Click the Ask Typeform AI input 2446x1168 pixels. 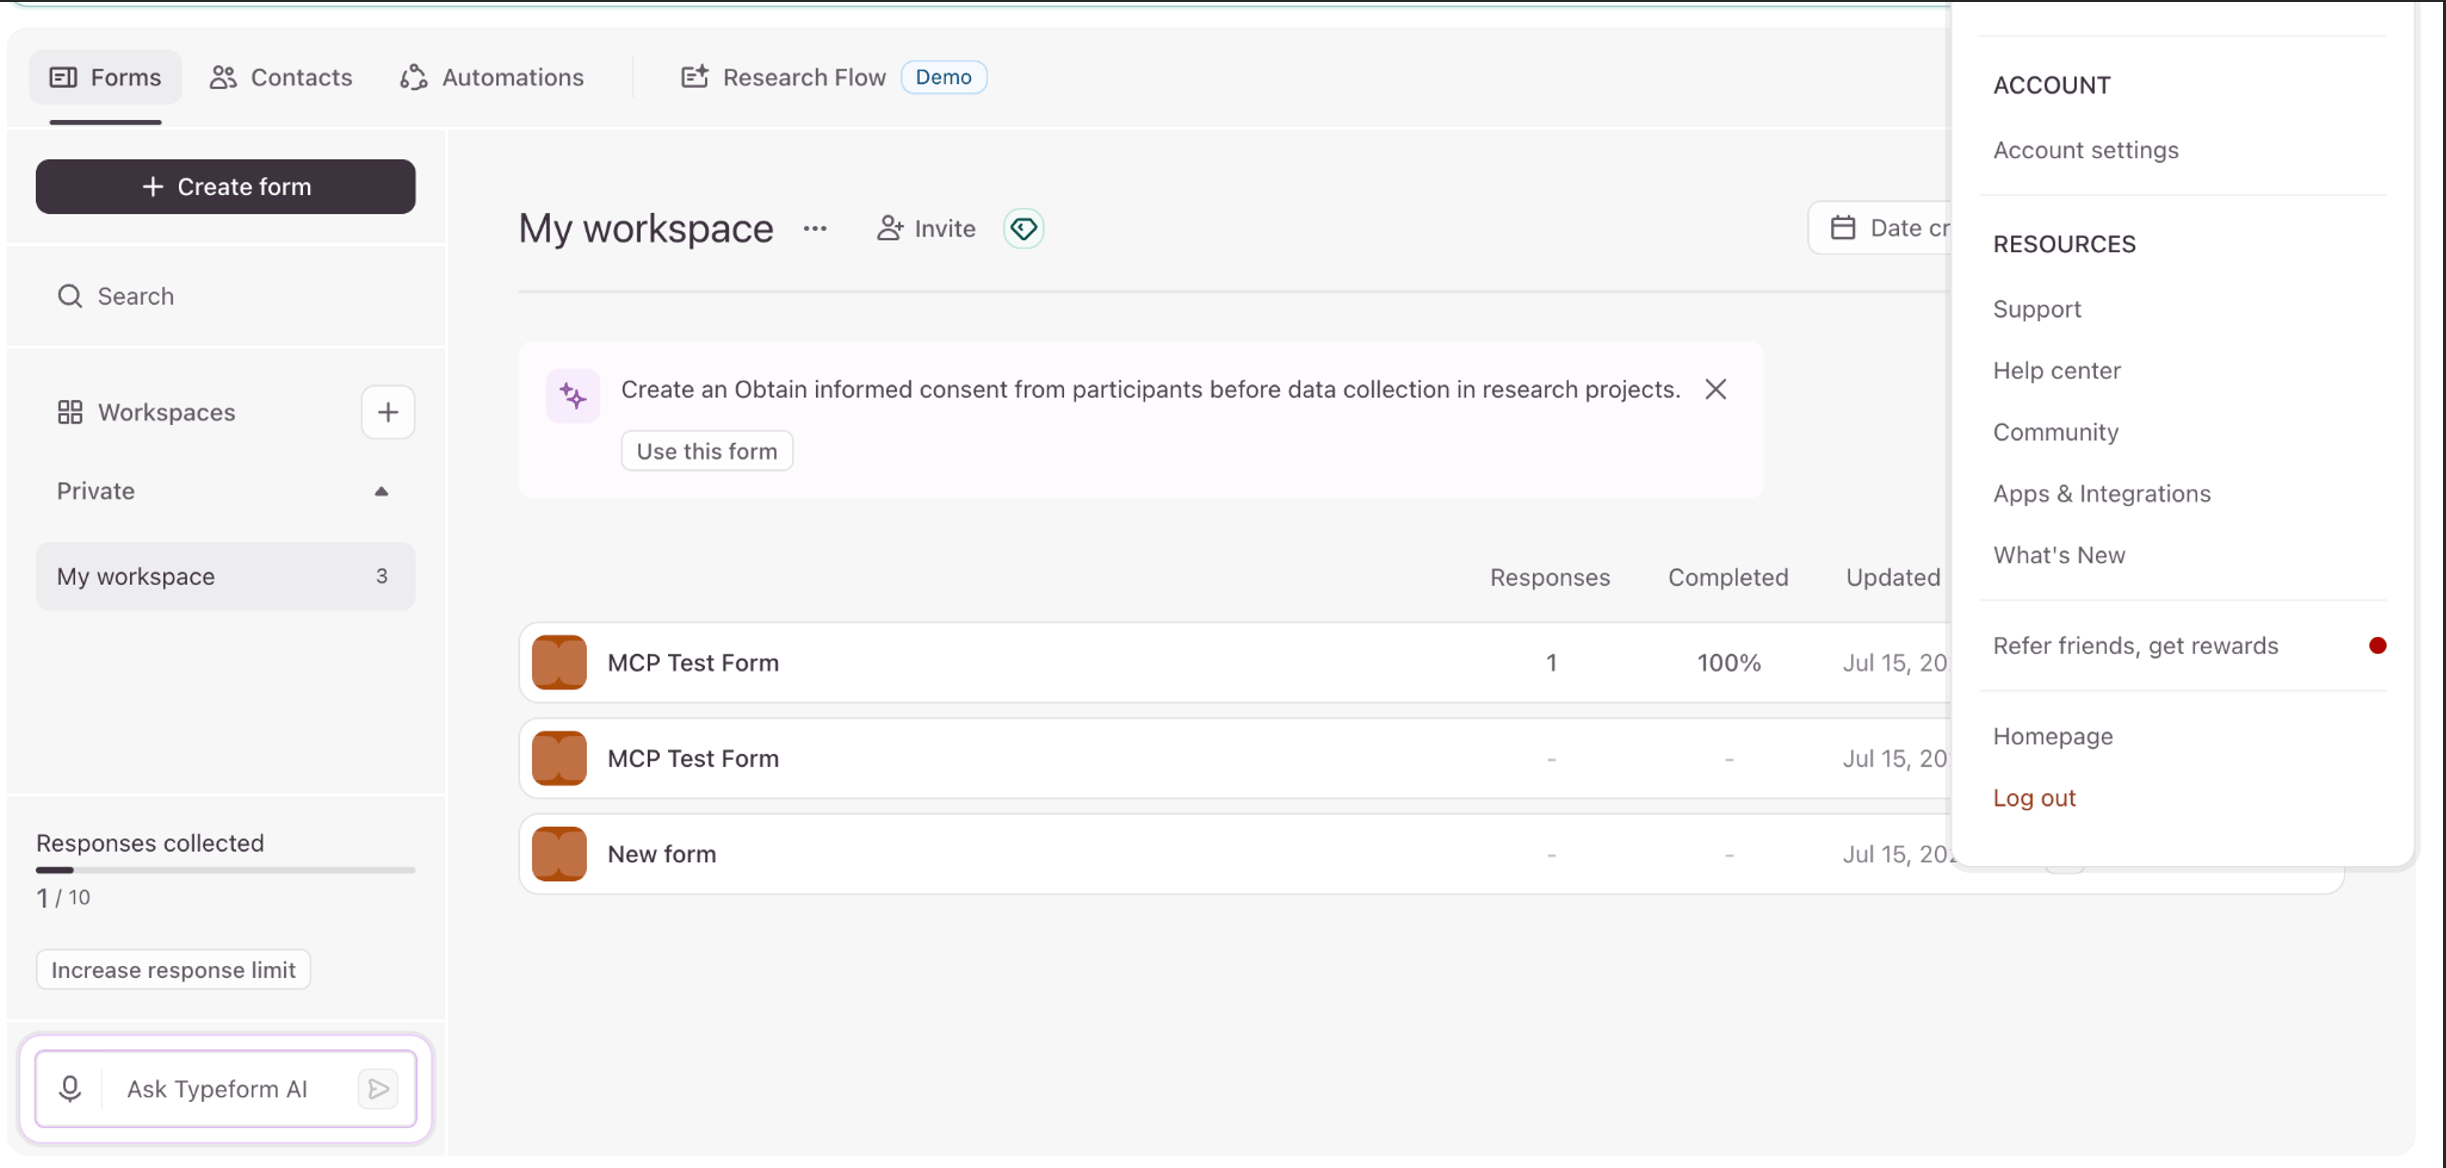(x=217, y=1089)
